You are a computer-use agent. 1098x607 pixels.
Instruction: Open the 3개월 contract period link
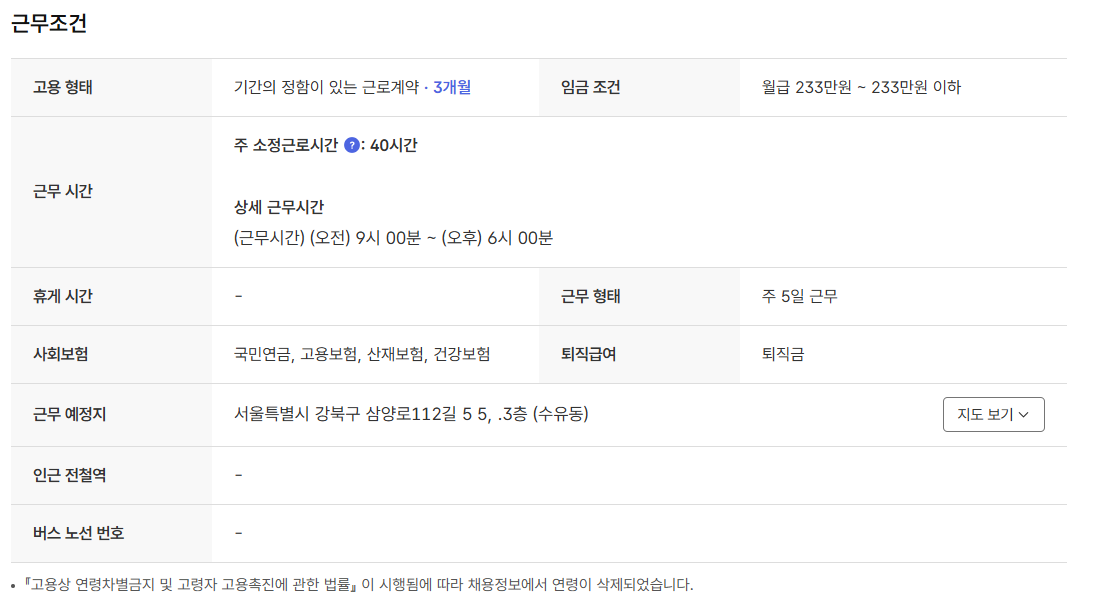(453, 88)
